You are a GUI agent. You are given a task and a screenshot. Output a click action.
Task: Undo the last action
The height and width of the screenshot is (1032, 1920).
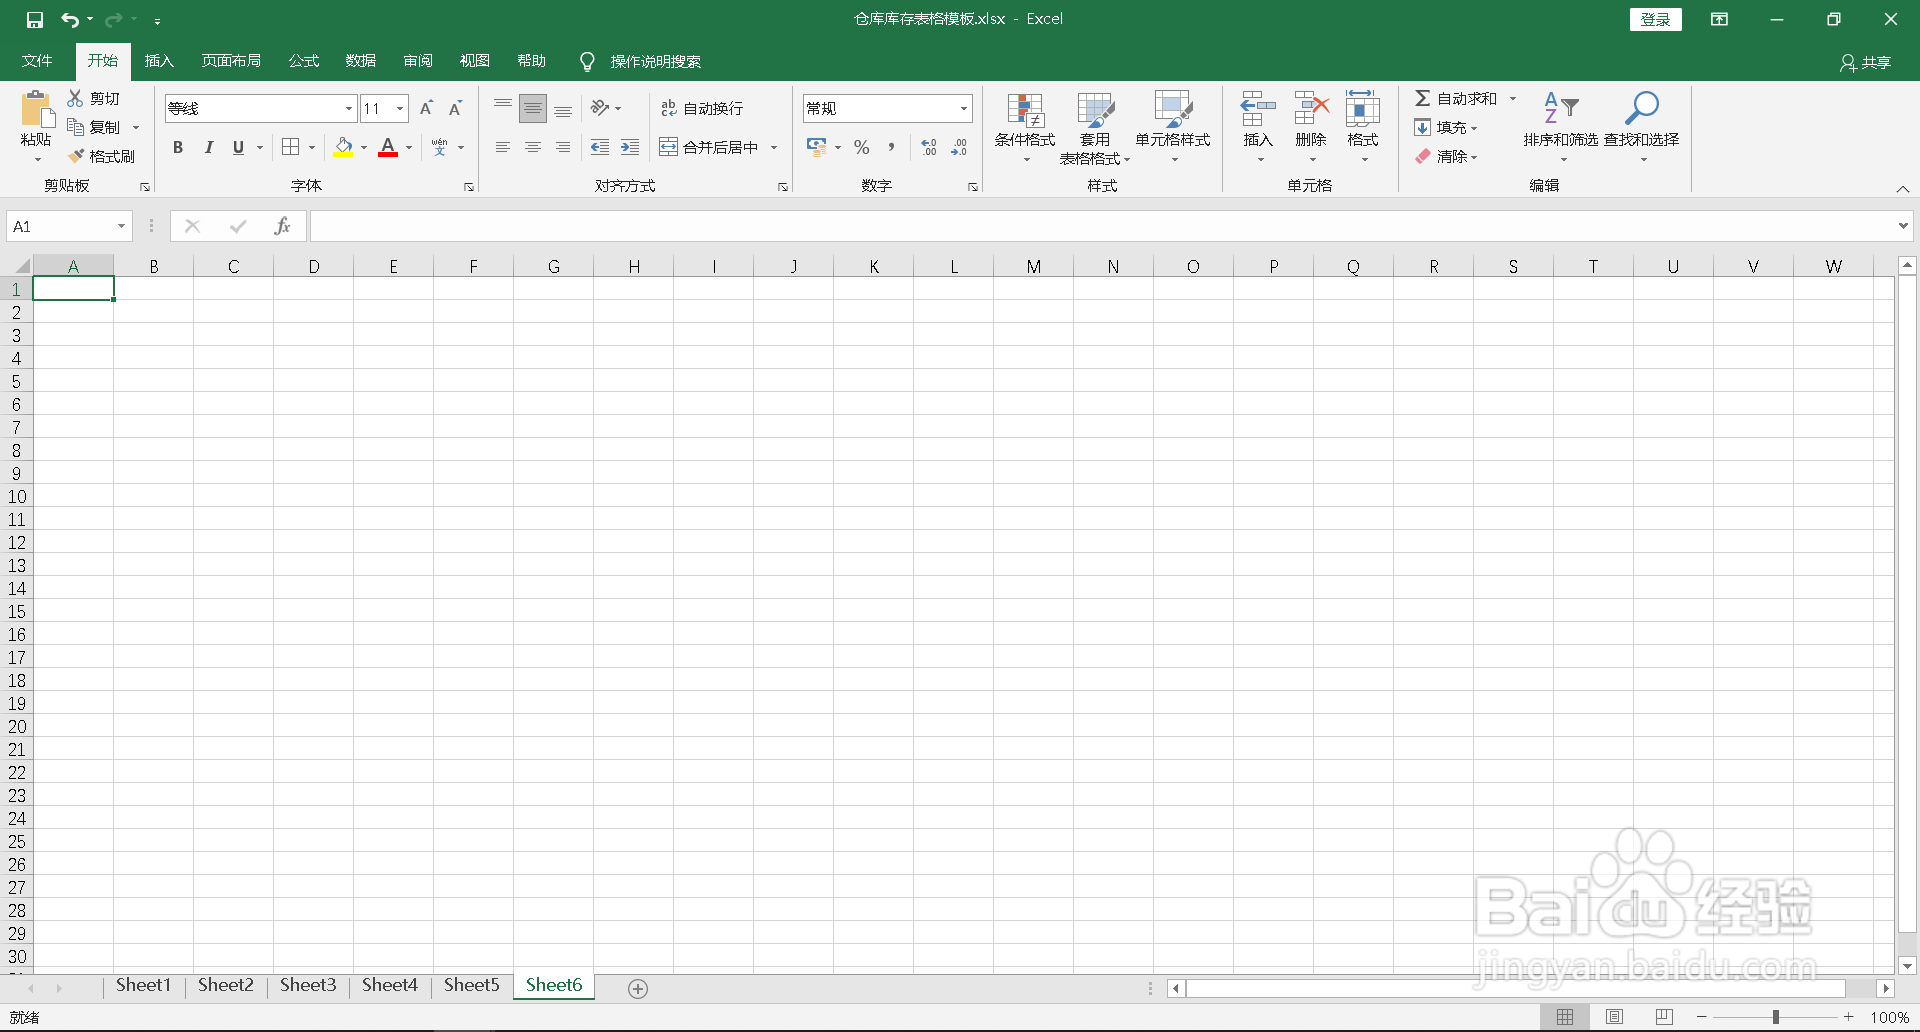tap(69, 19)
